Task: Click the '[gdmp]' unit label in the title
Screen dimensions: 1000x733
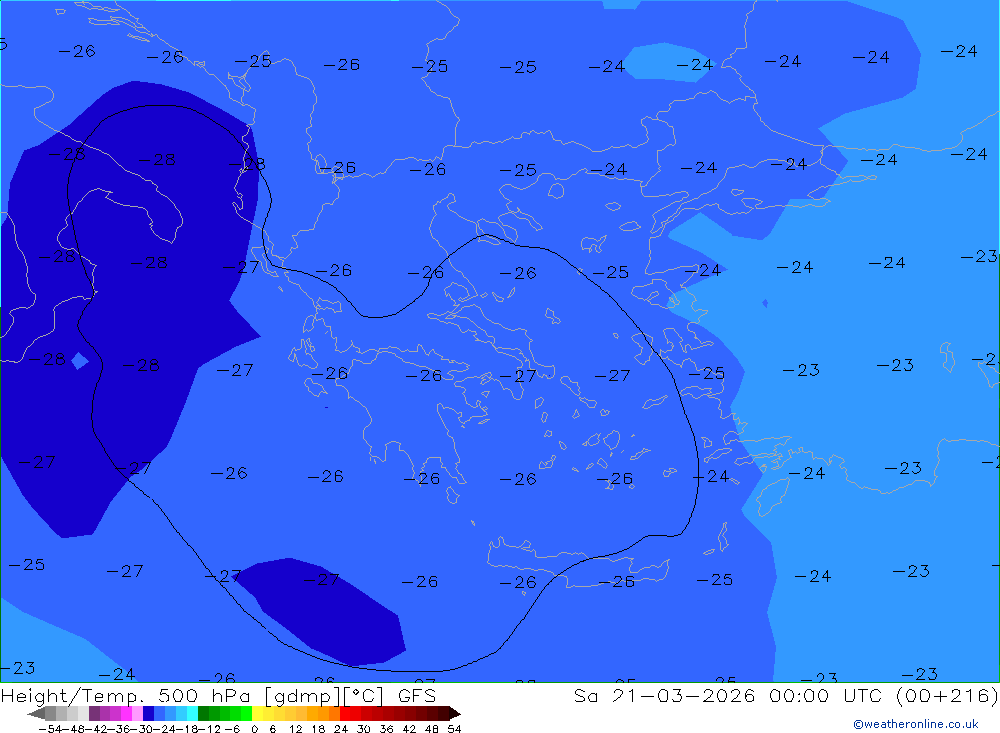Action: 303,695
